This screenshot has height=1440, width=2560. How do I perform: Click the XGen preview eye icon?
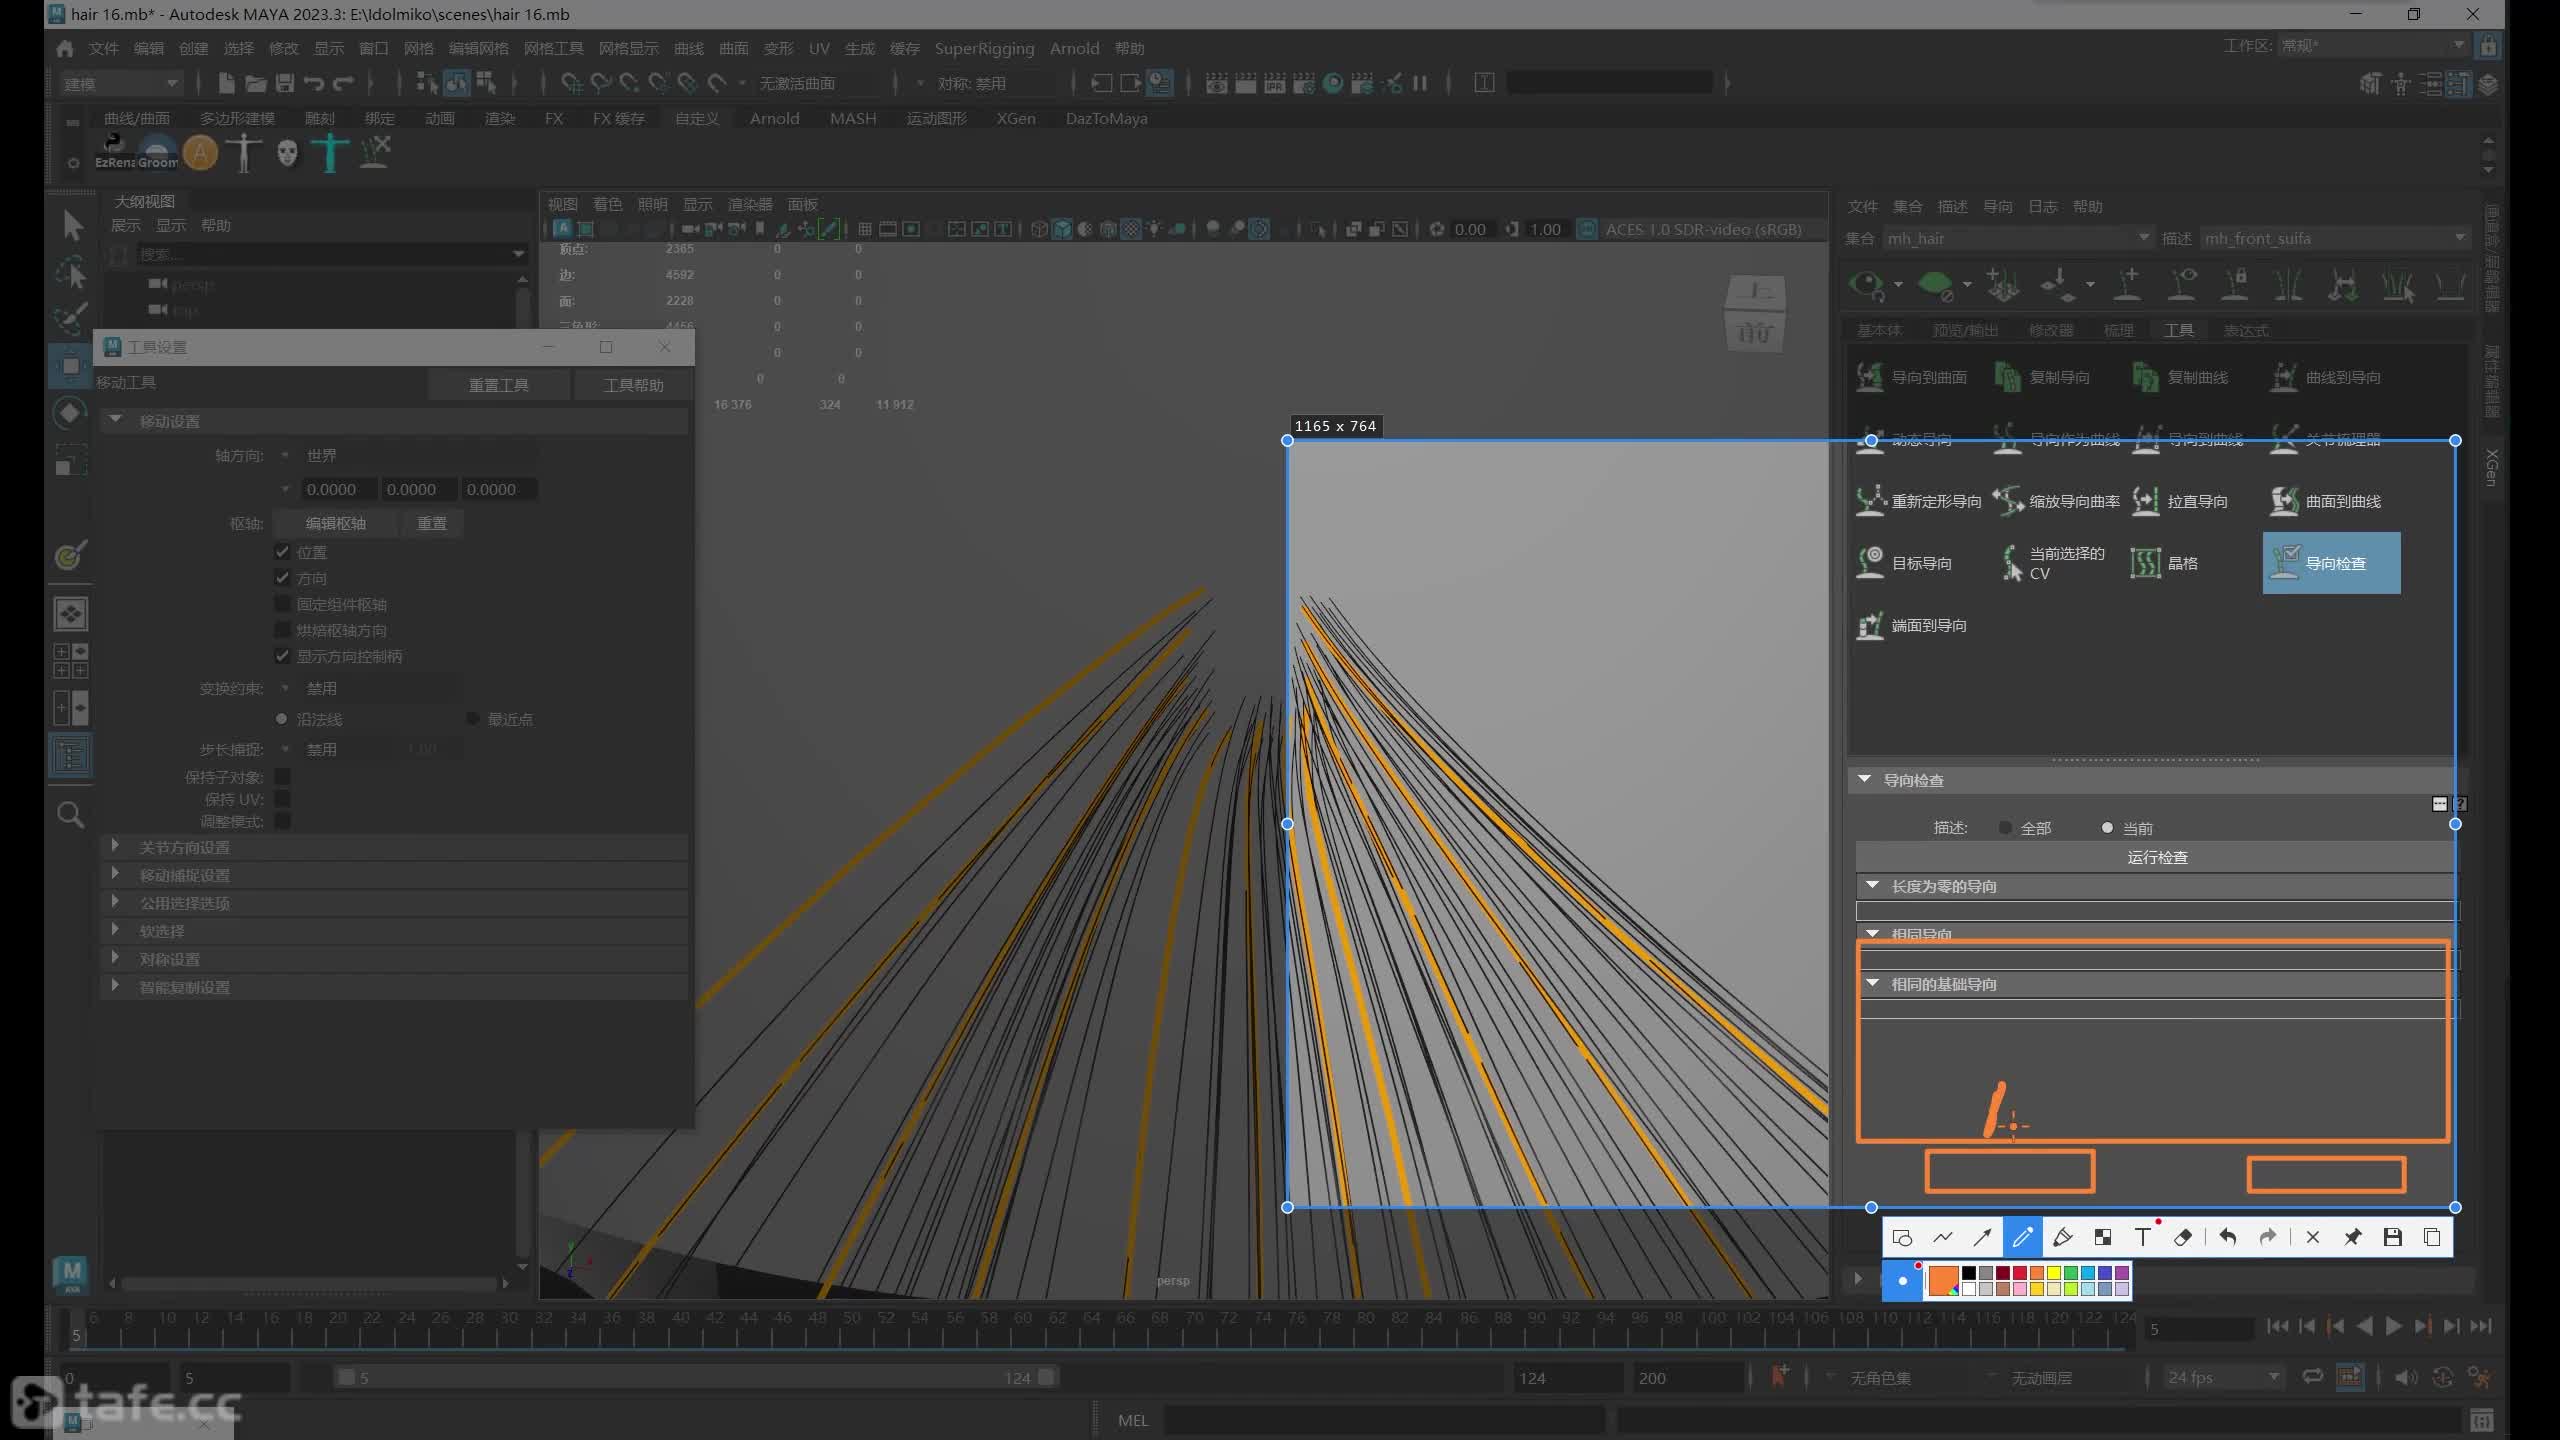coord(1866,285)
